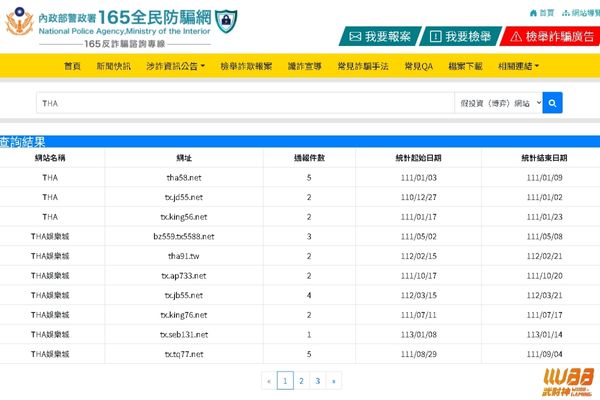The width and height of the screenshot is (600, 400).
Task: Click the end date 113/01/14
Action: 545,335
